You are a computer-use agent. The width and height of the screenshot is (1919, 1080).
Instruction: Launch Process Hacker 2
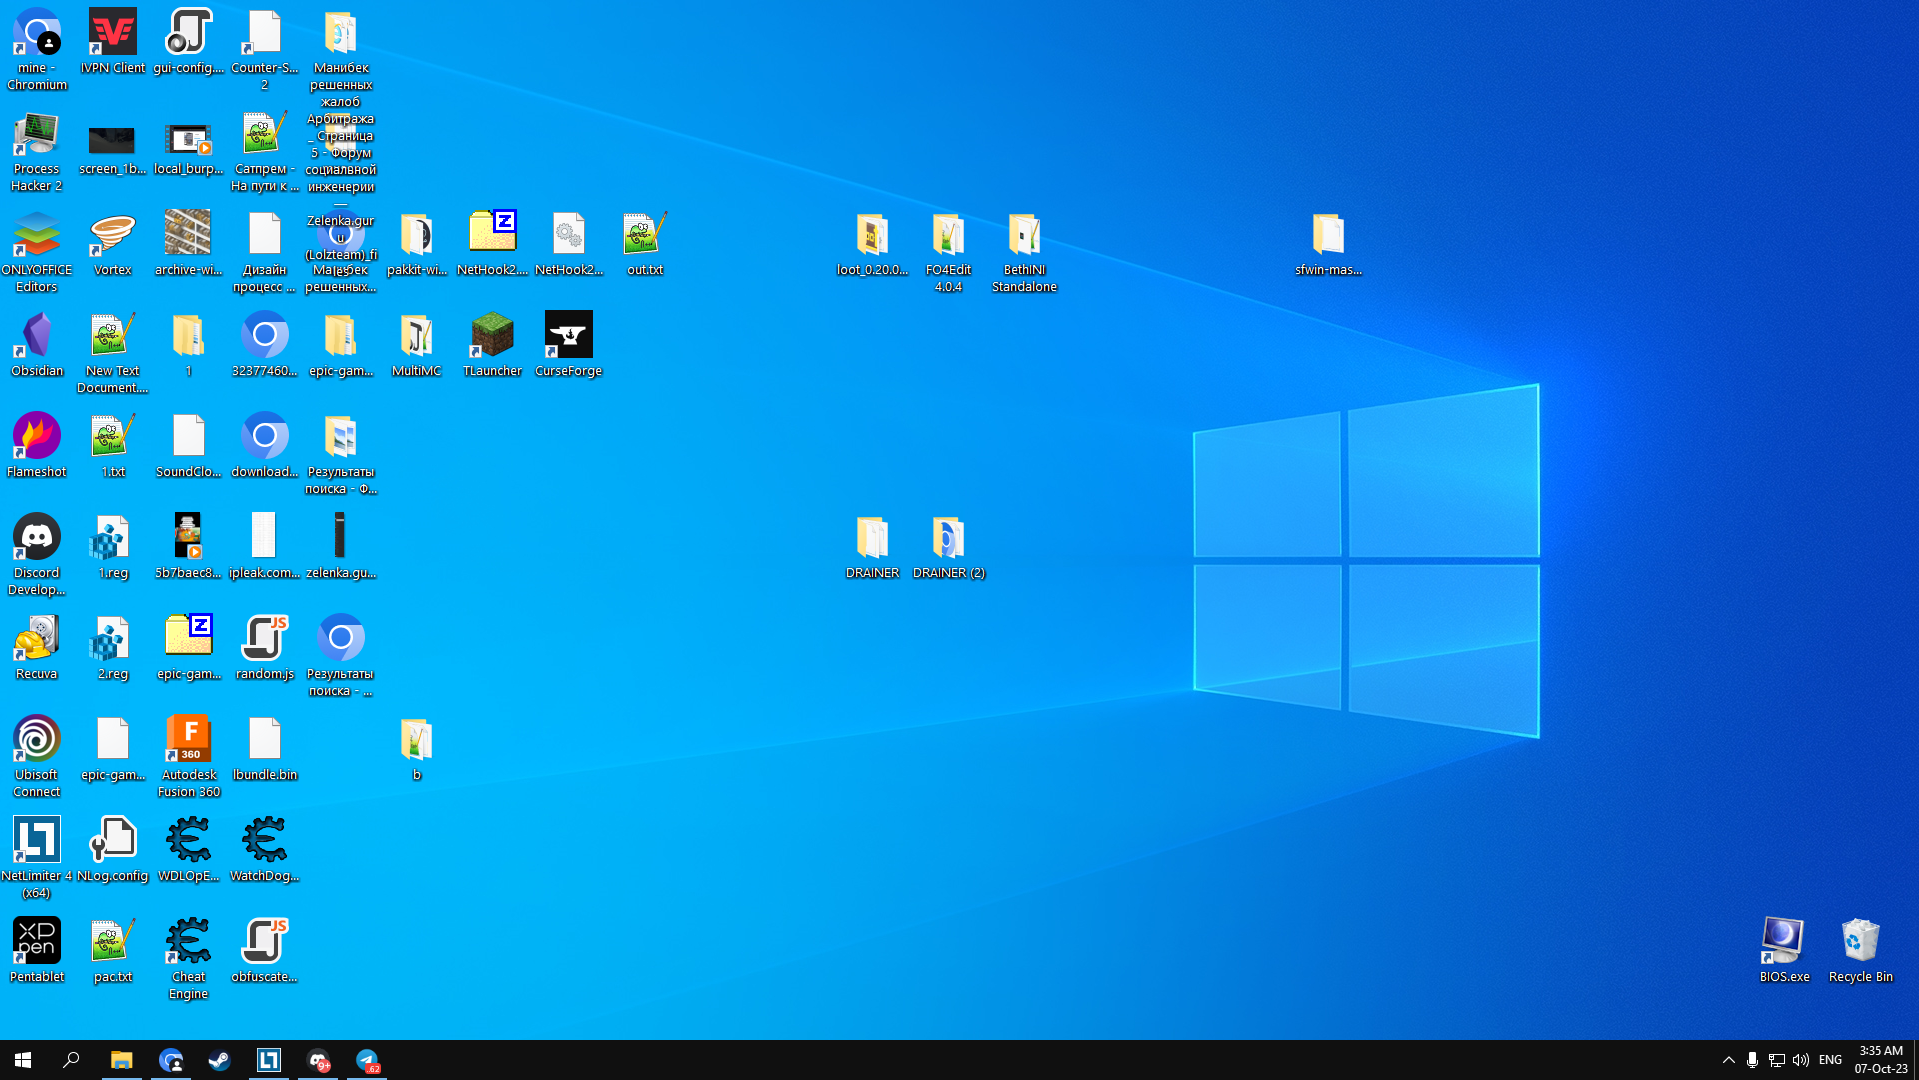37,152
